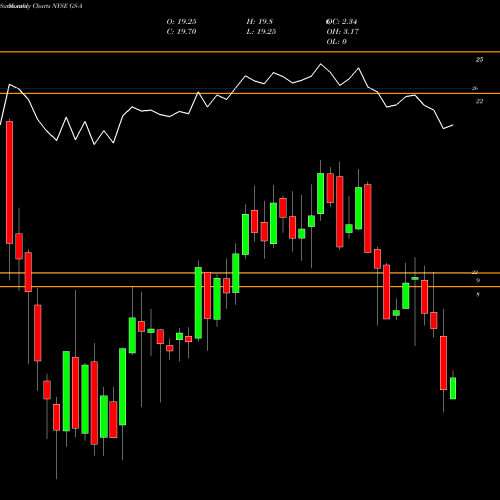500x500 pixels.
Task: Click the 'C: 19.70' close value
Action: [x=181, y=32]
